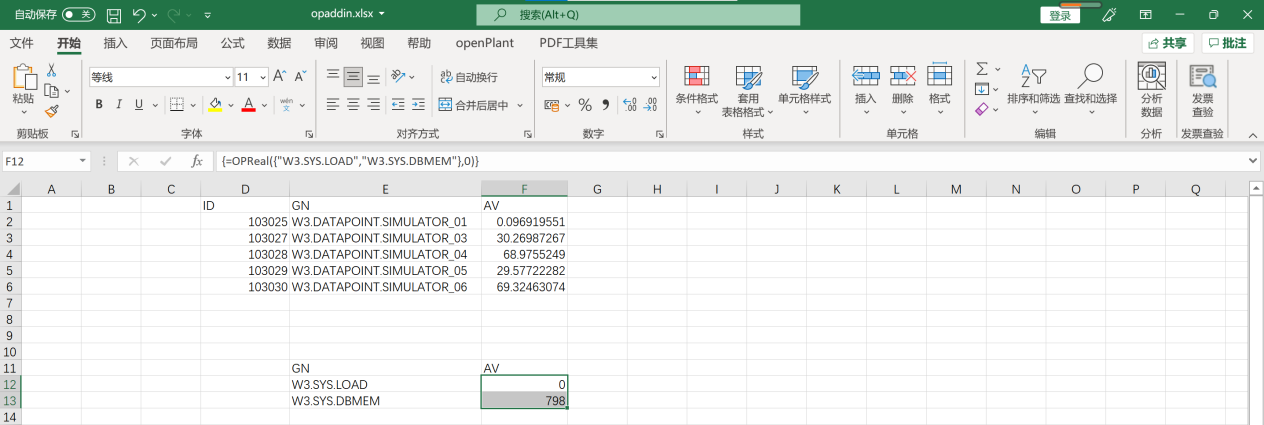1264x425 pixels.
Task: Click the Share (共享) button
Action: (1167, 43)
